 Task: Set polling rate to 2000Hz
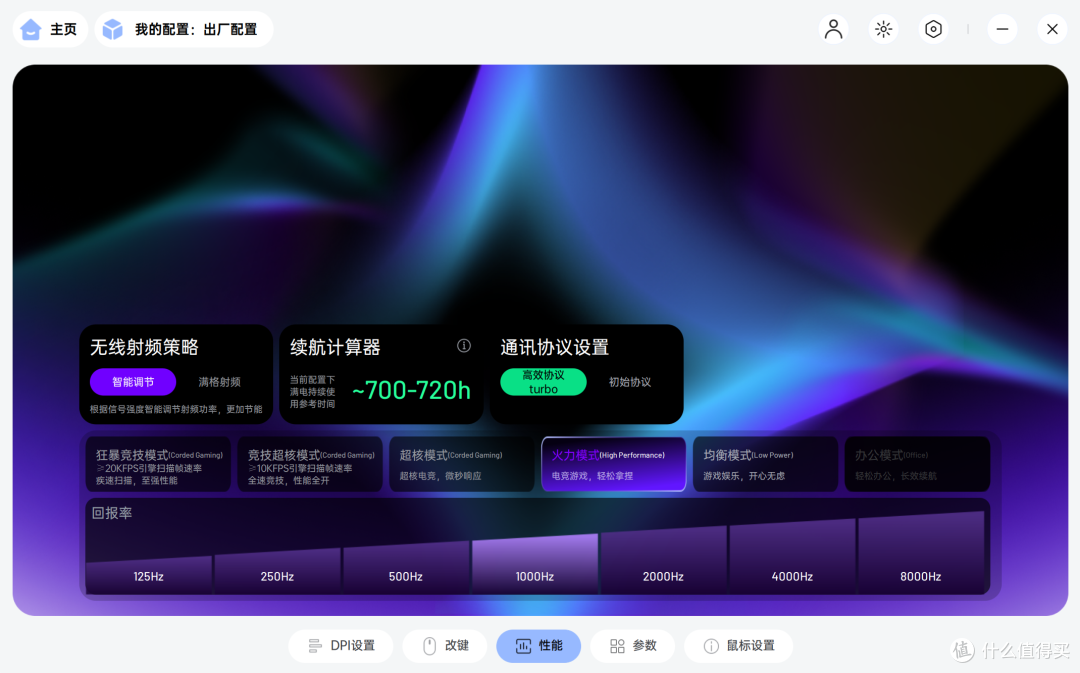[x=663, y=561]
